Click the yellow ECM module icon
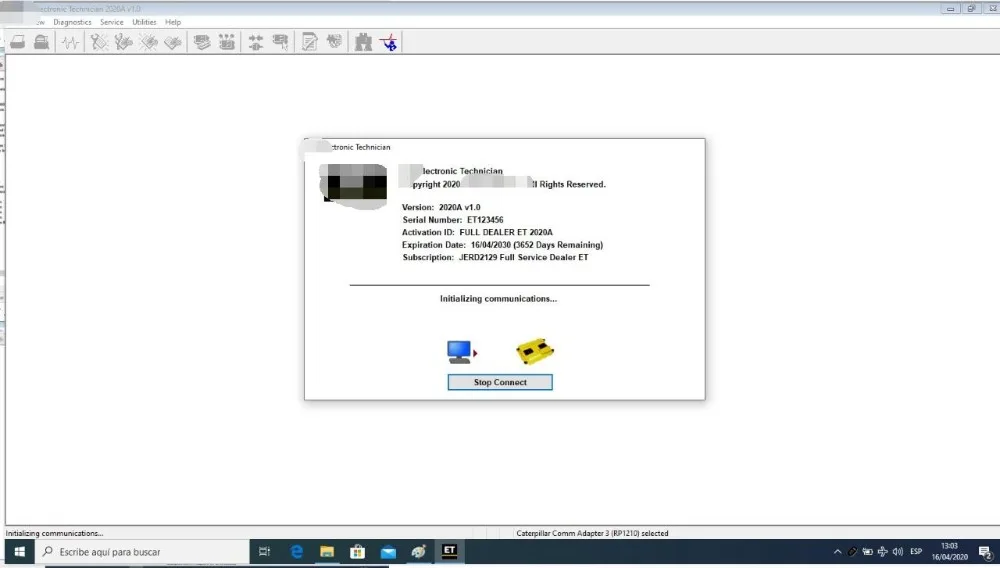This screenshot has width=1000, height=568. (x=534, y=351)
